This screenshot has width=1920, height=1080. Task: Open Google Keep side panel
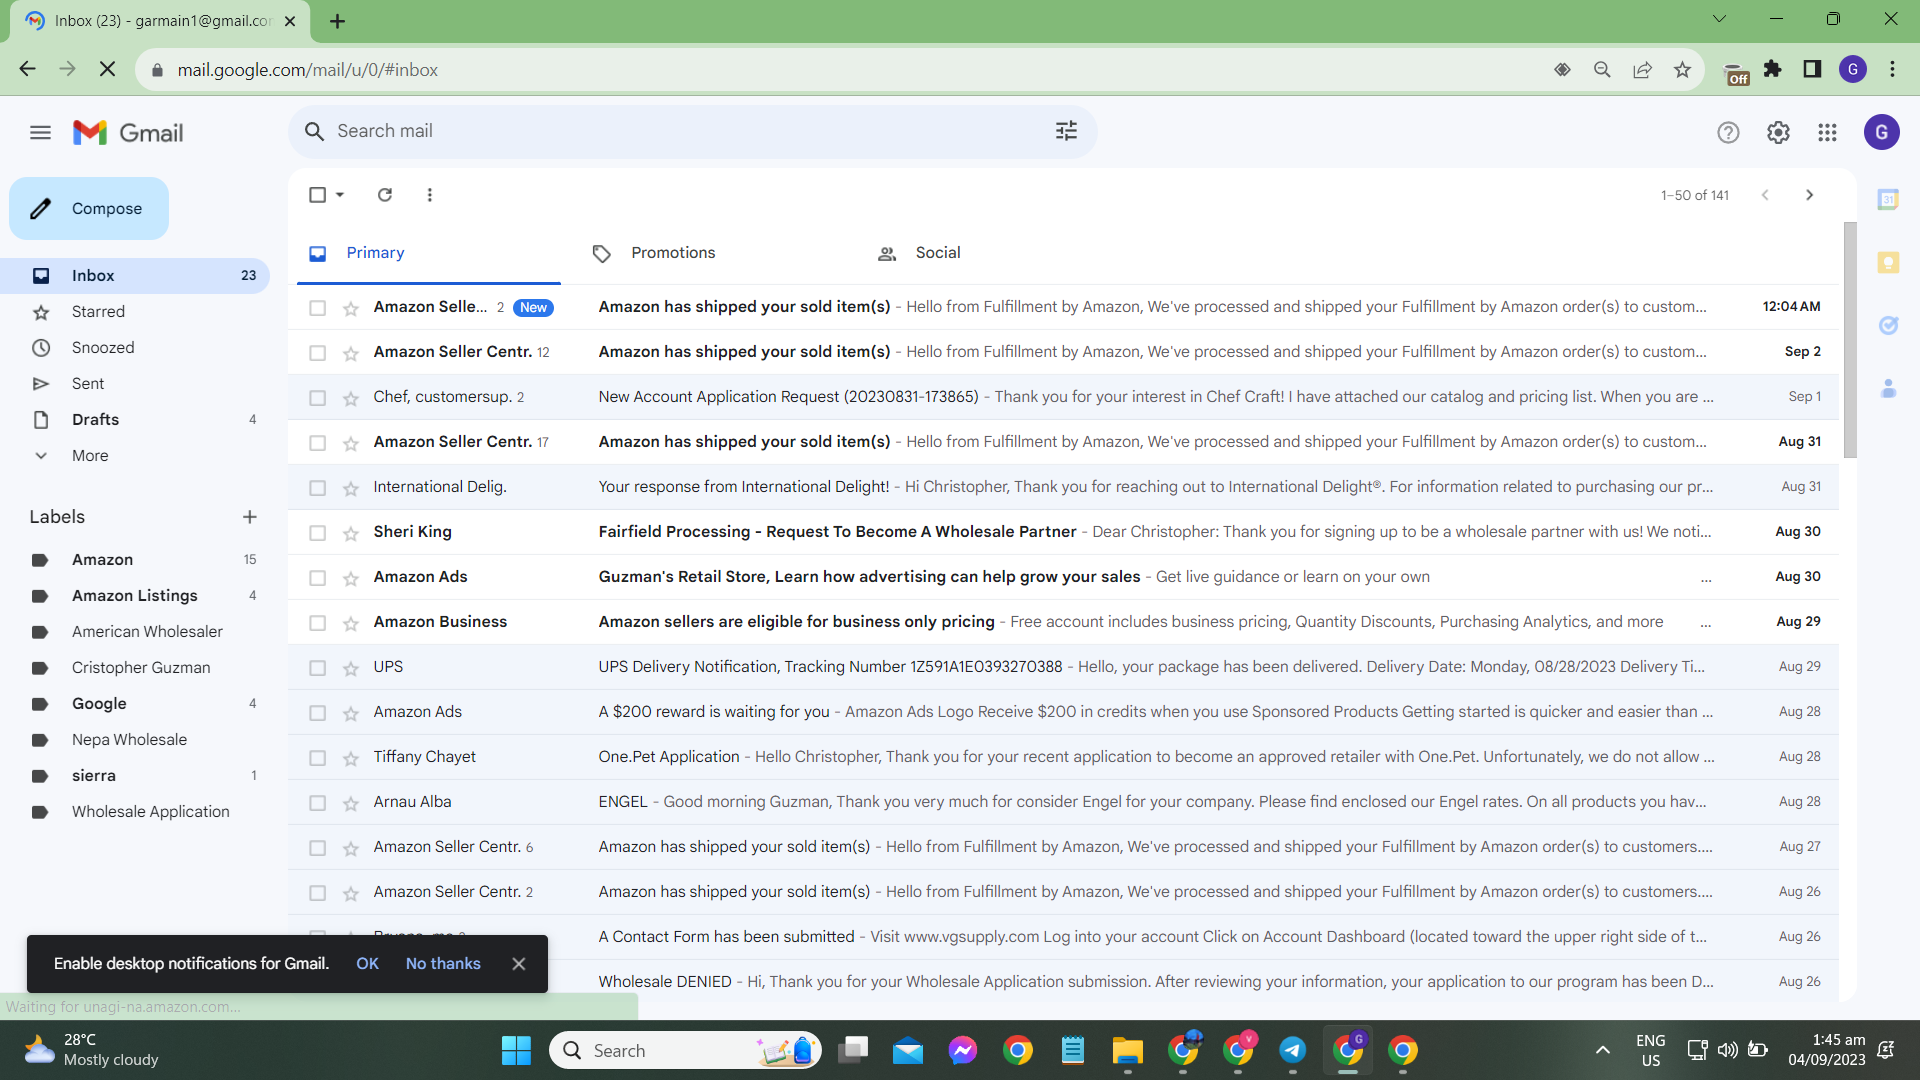1888,262
